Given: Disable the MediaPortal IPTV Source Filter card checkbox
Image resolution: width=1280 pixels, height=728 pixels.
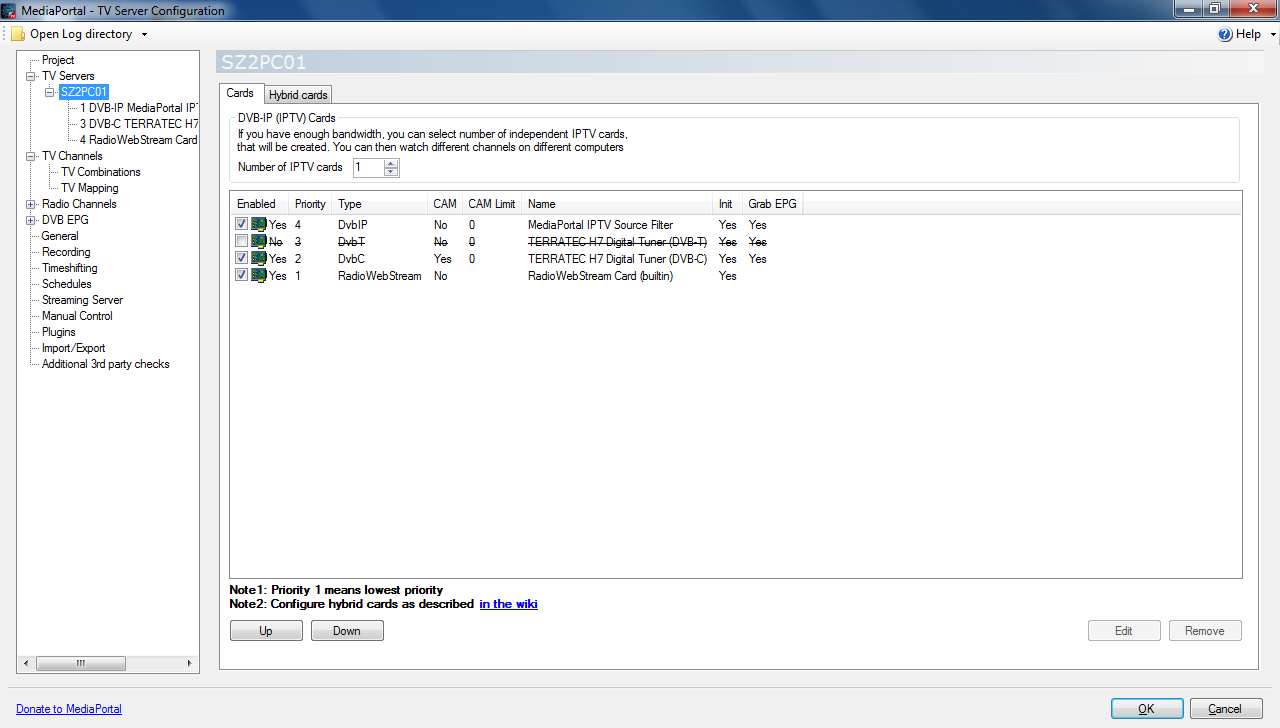Looking at the screenshot, I should pos(241,225).
